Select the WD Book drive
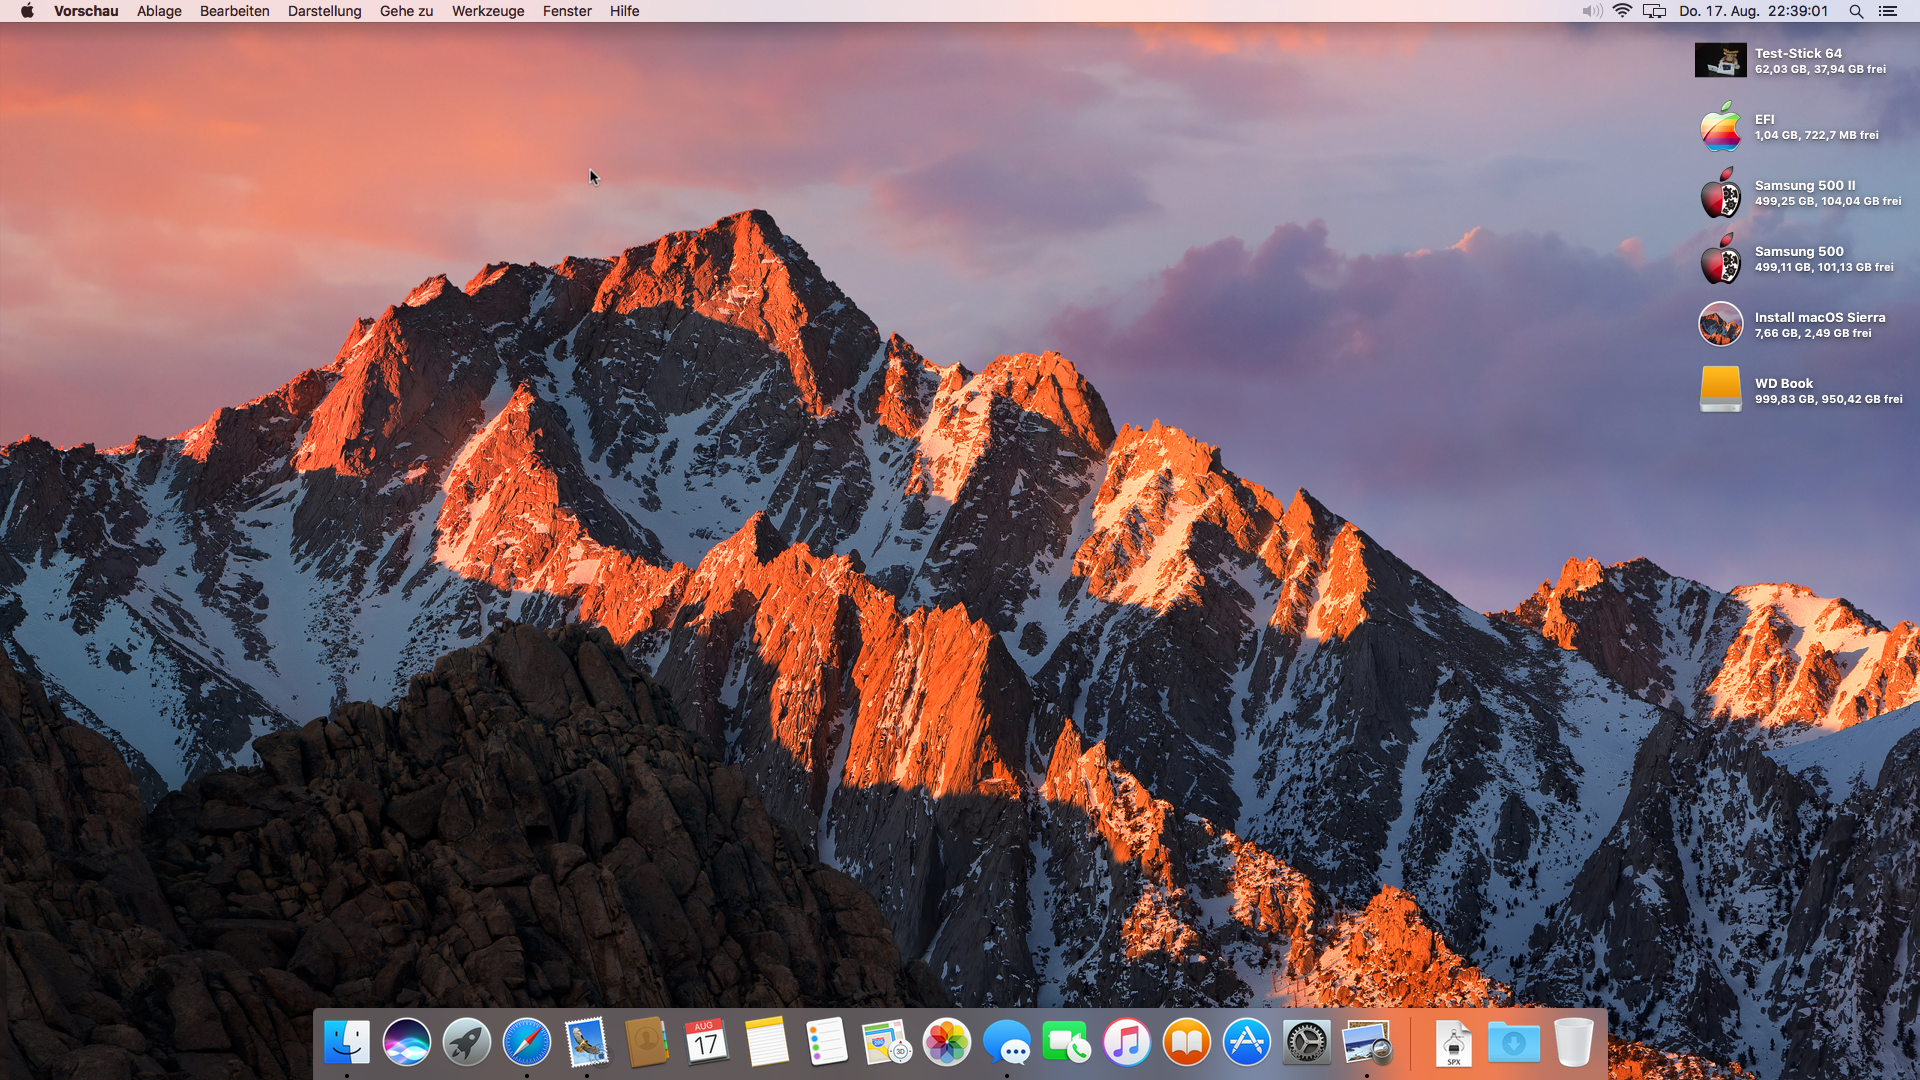Screen dimensions: 1920x1080 coord(1721,389)
